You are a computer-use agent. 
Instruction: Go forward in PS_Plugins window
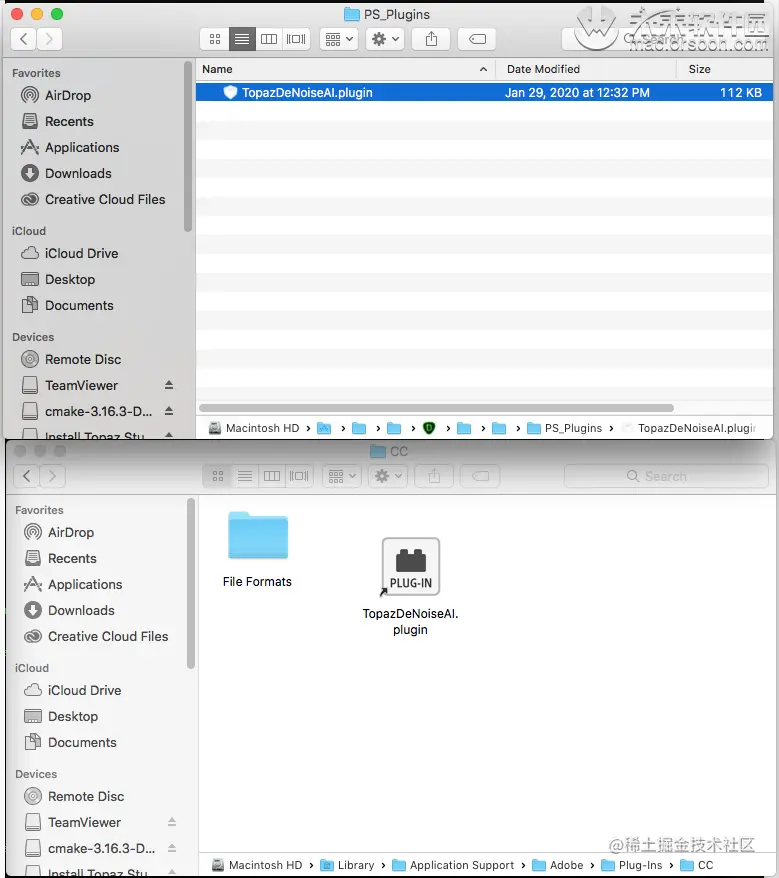point(49,39)
